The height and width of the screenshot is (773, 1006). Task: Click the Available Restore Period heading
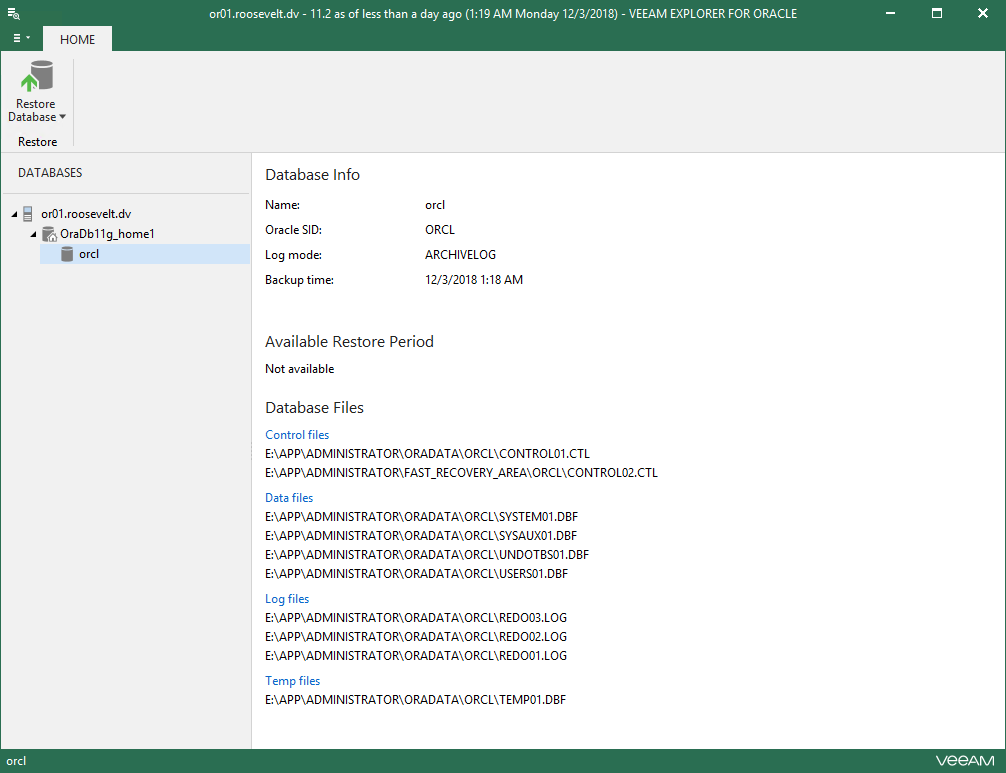pyautogui.click(x=349, y=341)
